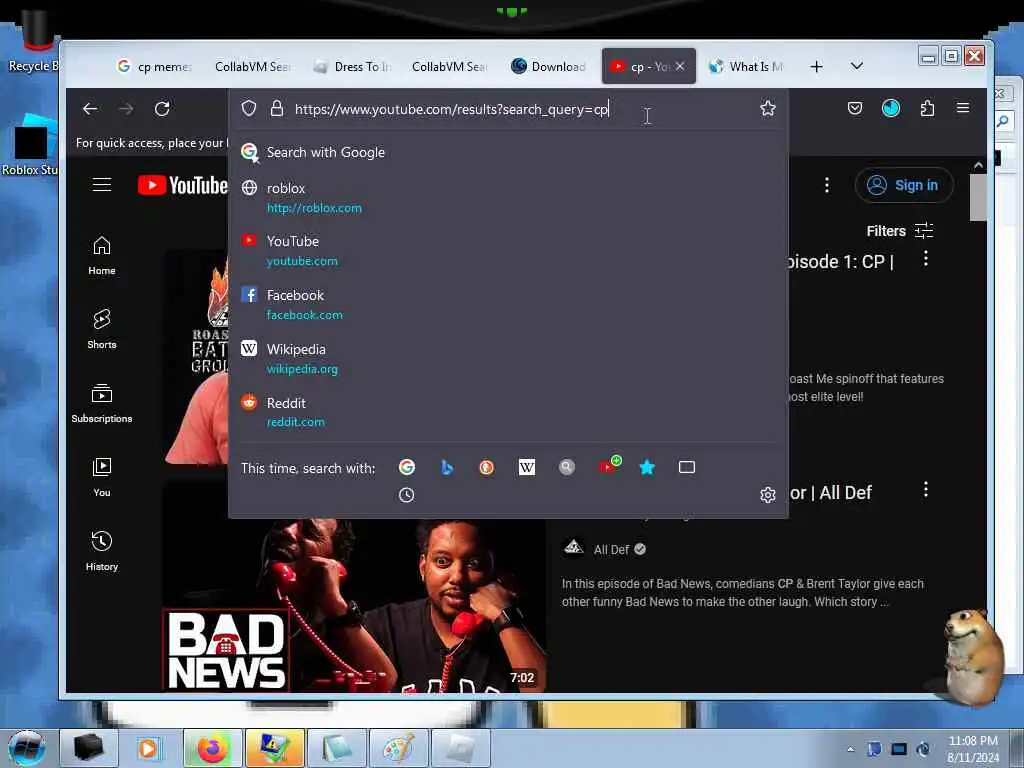Search this time with Google icon
Screen dimensions: 1024x768
[407, 467]
